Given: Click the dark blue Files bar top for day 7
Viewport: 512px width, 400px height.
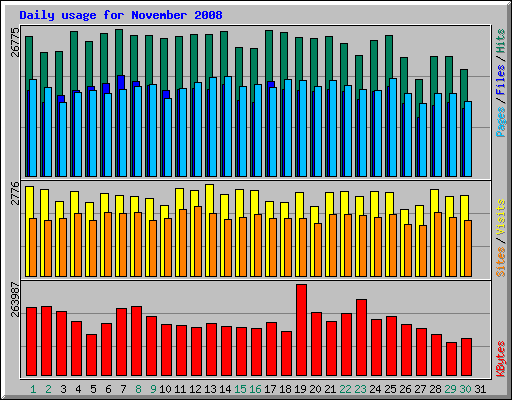Looking at the screenshot, I should coord(121,82).
